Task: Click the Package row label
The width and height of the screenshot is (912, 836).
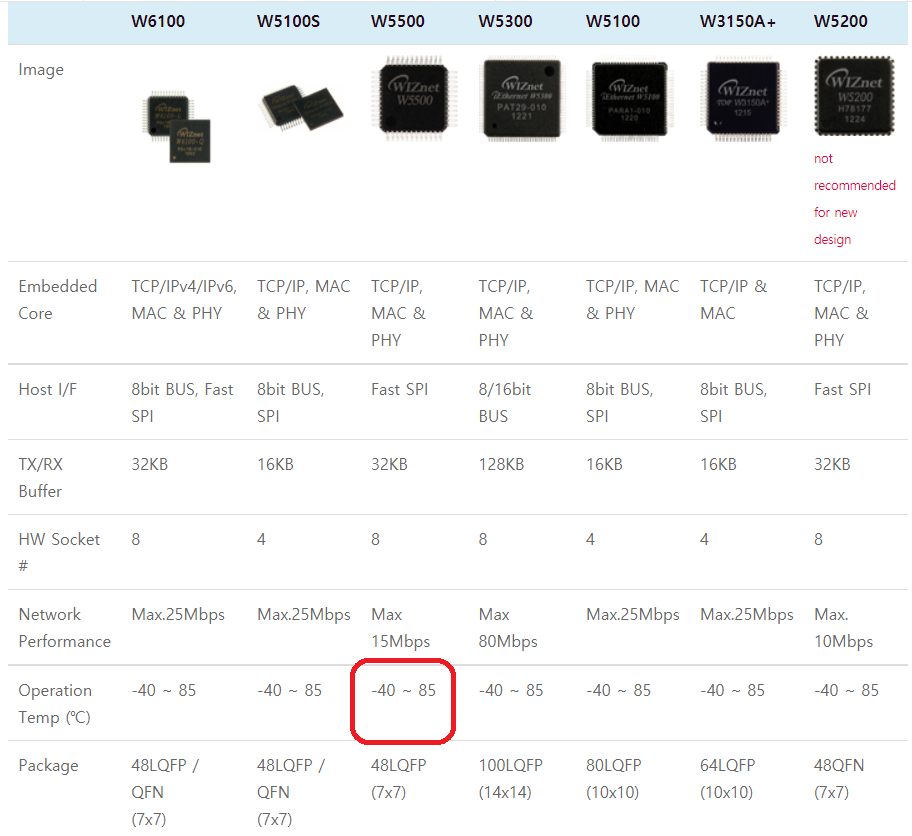Action: pyautogui.click(x=48, y=766)
